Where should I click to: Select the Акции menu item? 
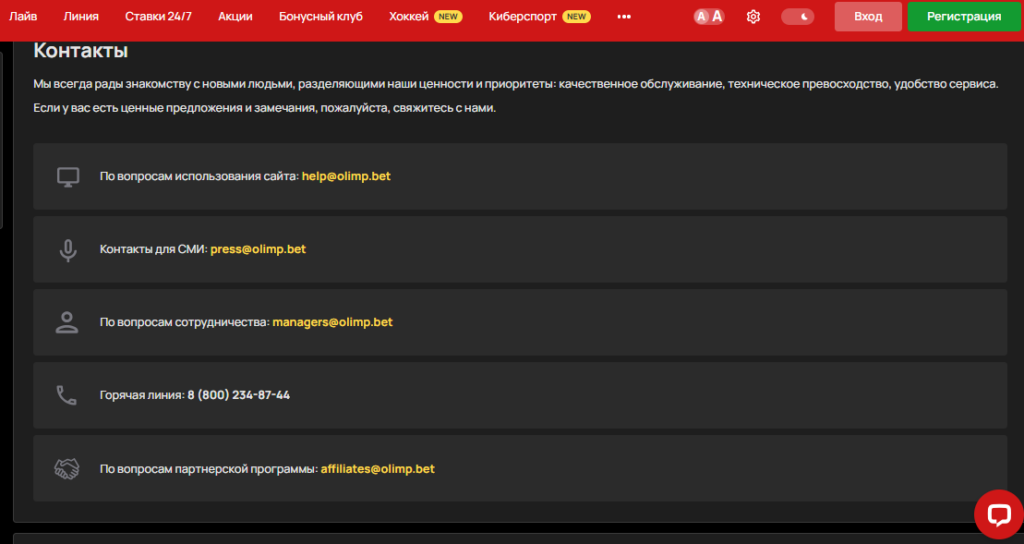pyautogui.click(x=235, y=16)
